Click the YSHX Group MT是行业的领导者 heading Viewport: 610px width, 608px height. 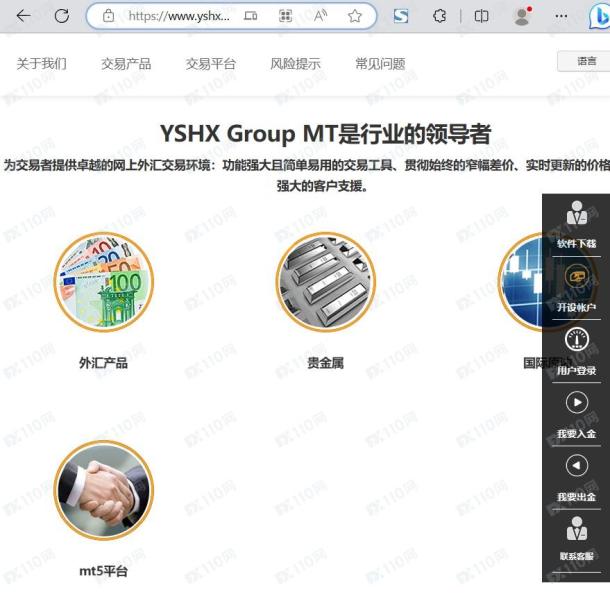[x=326, y=133]
